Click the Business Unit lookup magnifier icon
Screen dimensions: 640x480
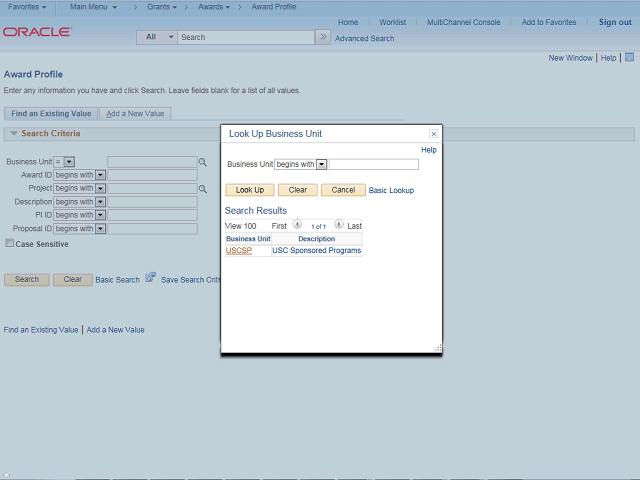click(x=202, y=162)
